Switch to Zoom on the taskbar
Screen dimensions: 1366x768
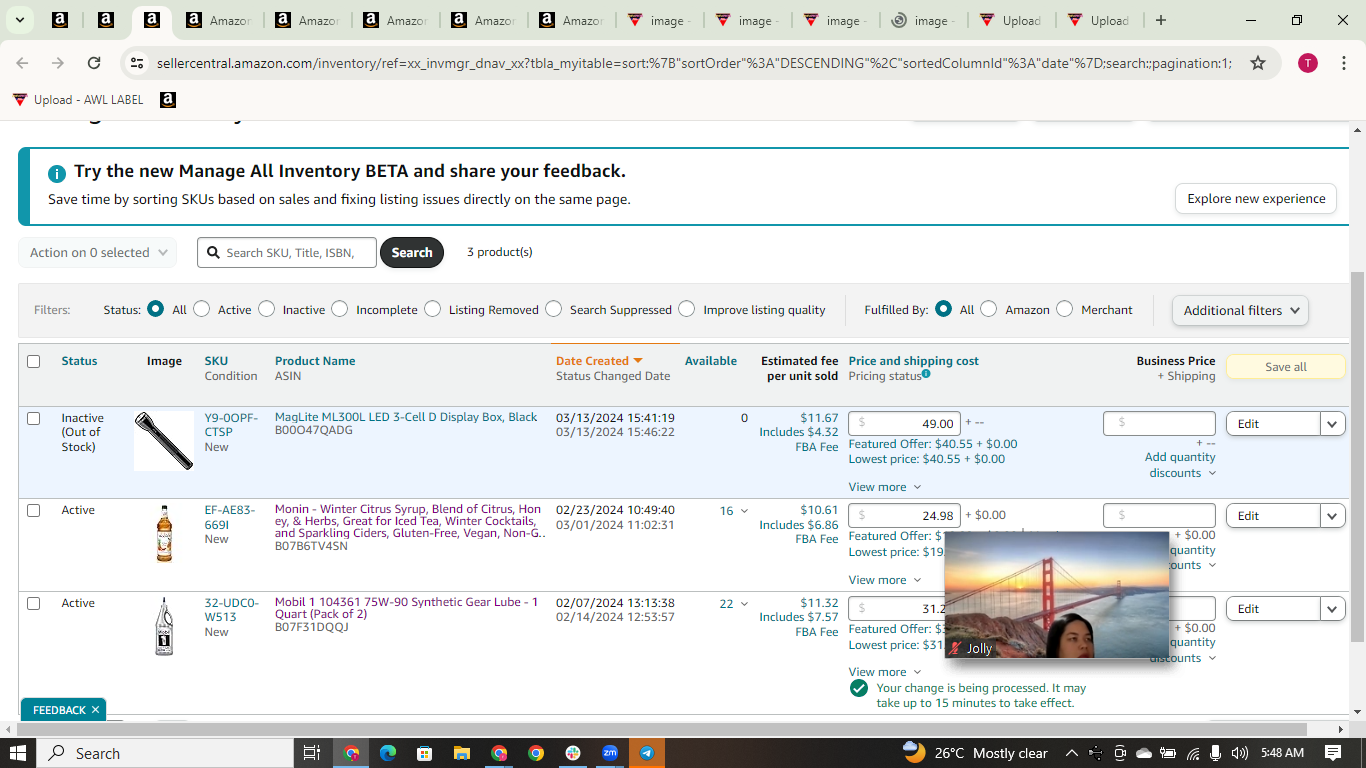coord(610,753)
